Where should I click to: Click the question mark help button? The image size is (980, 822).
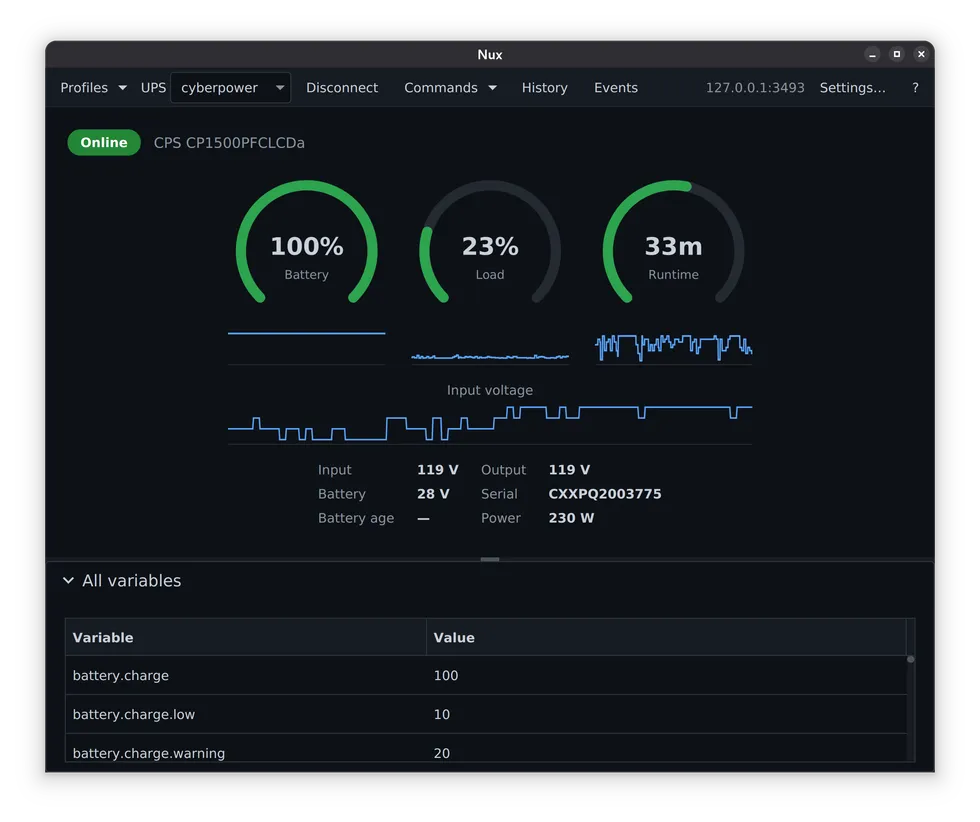click(x=915, y=88)
